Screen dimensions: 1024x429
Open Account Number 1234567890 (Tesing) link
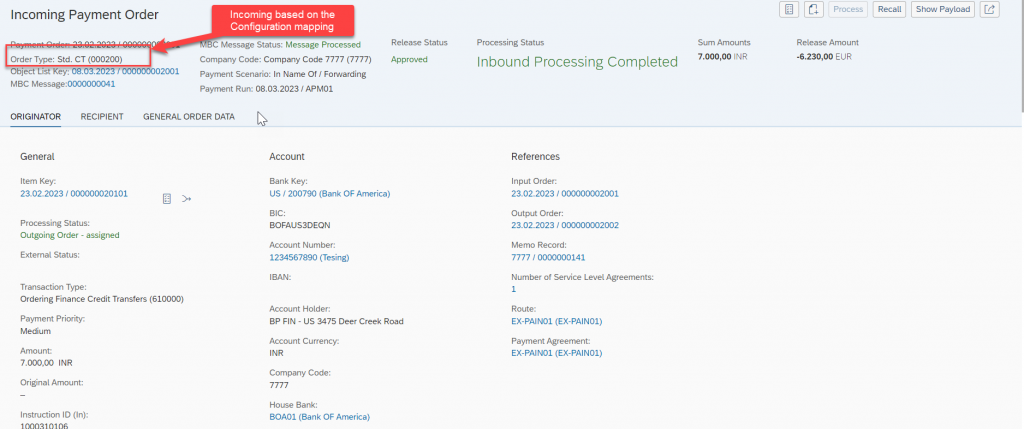tap(309, 257)
